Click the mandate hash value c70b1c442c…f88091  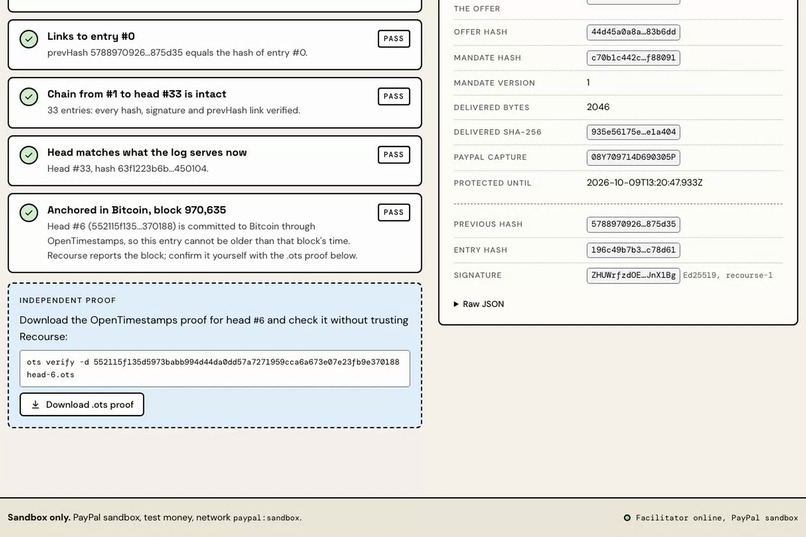(633, 58)
